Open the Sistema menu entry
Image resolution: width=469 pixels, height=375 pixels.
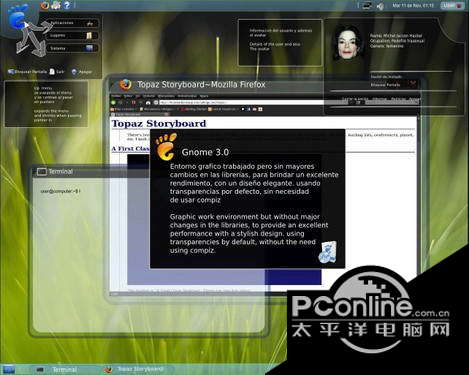[72, 48]
